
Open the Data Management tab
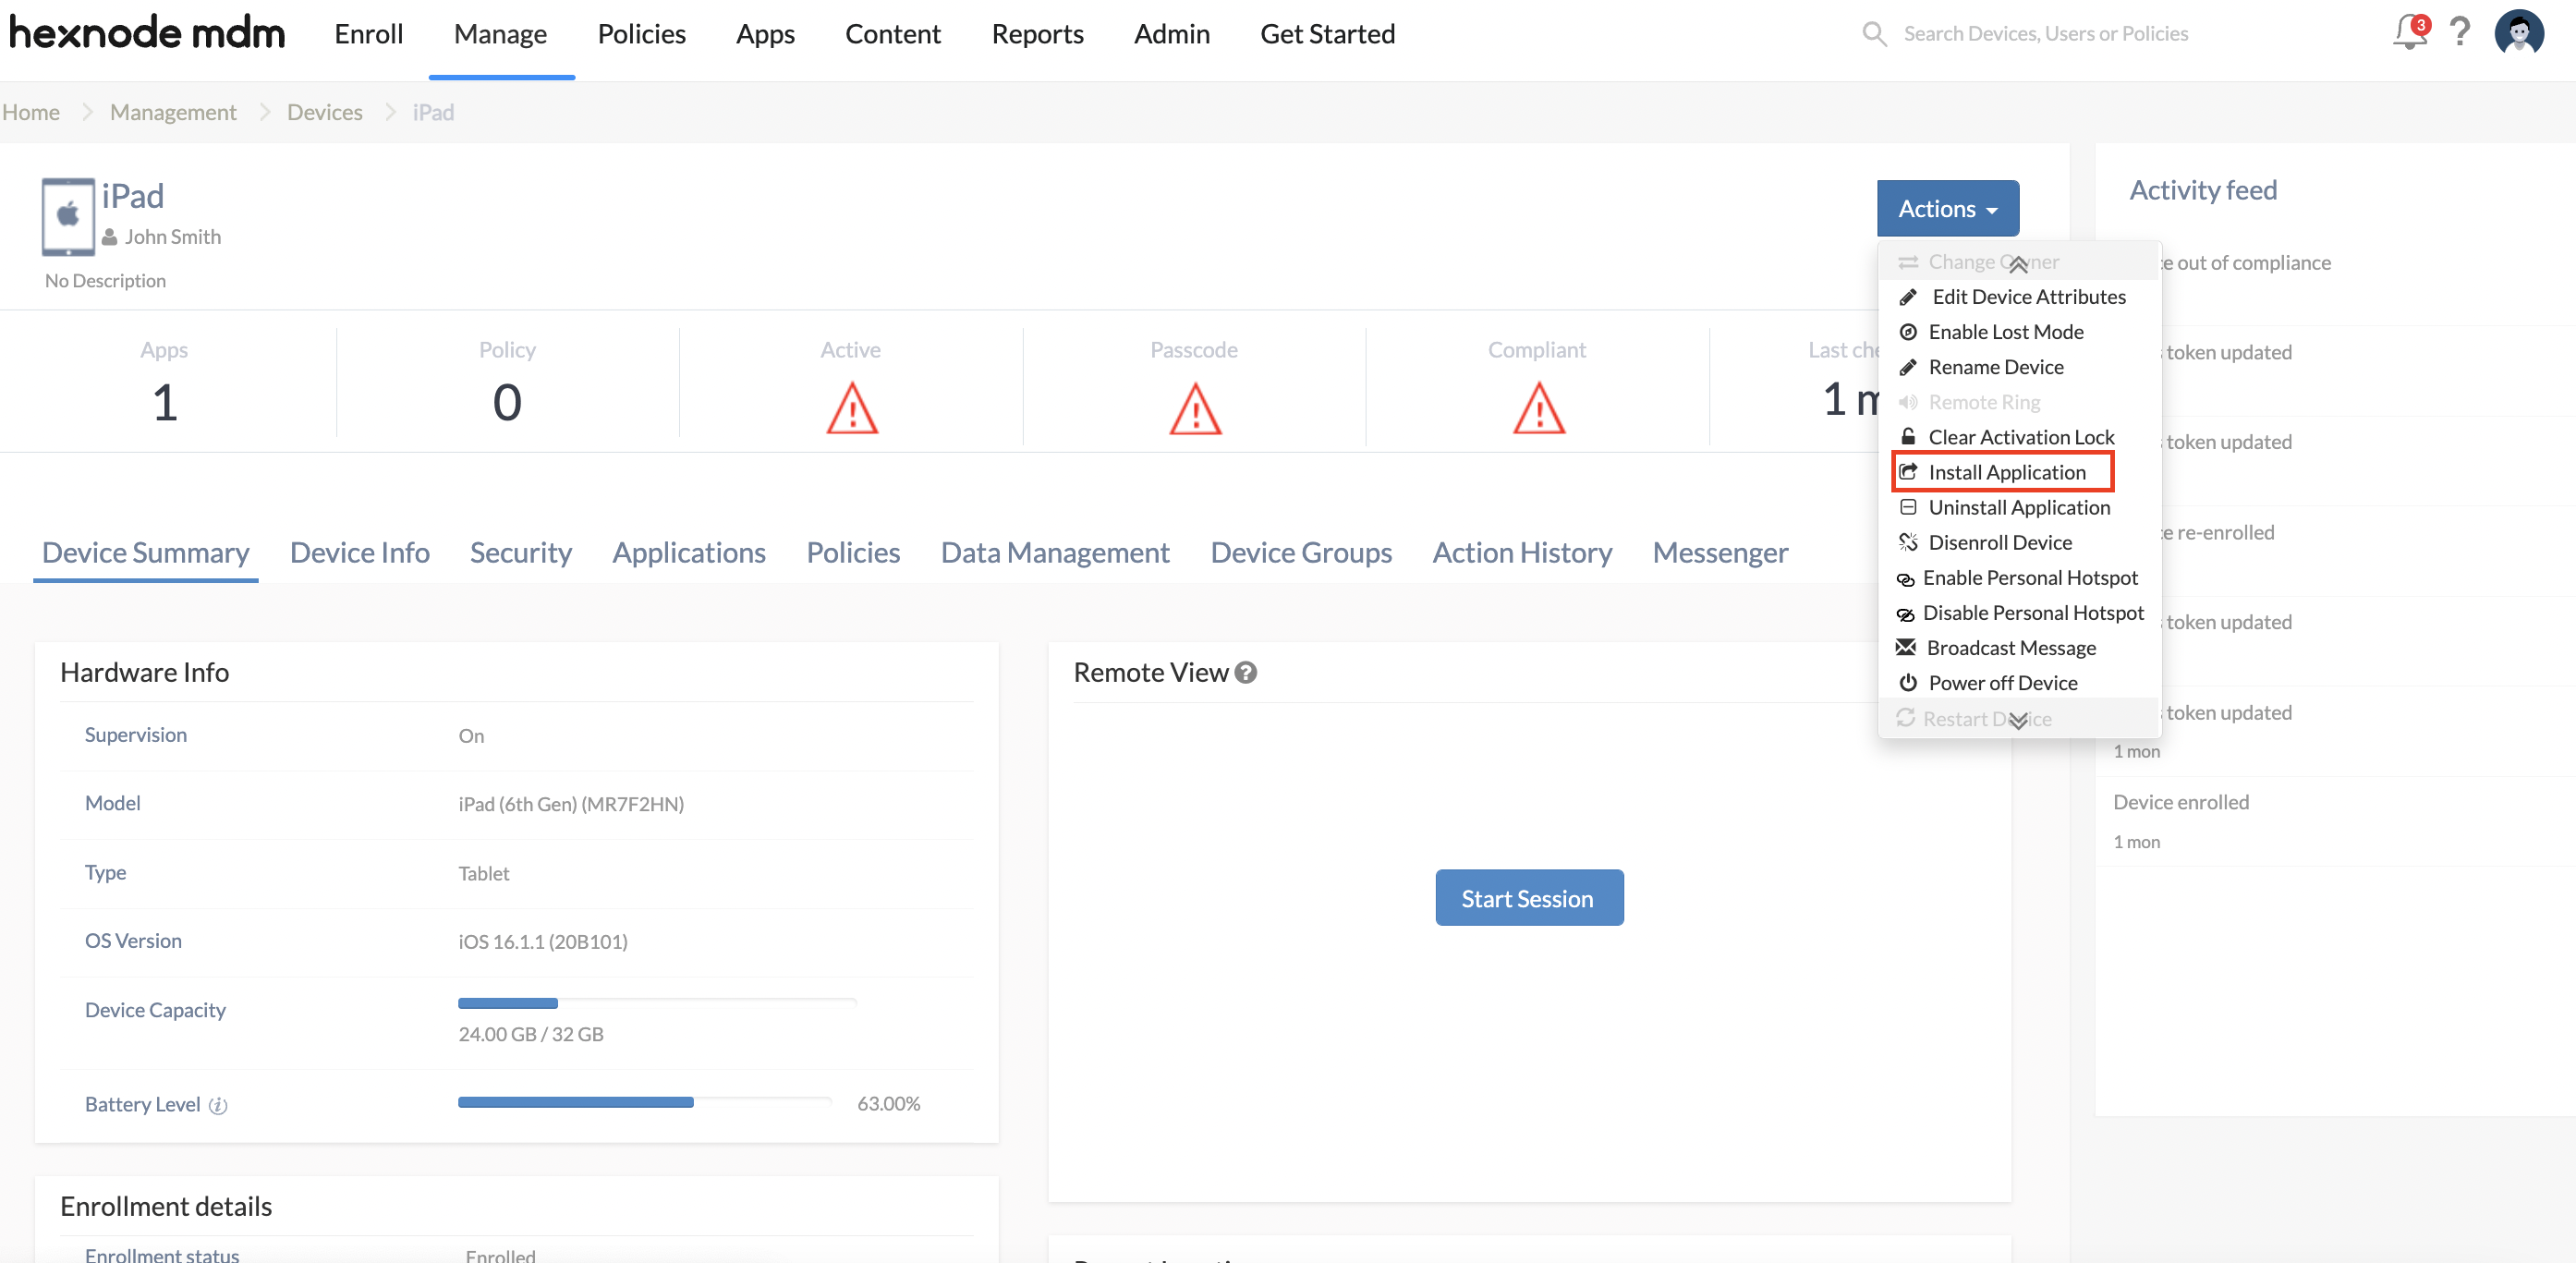[x=1055, y=552]
